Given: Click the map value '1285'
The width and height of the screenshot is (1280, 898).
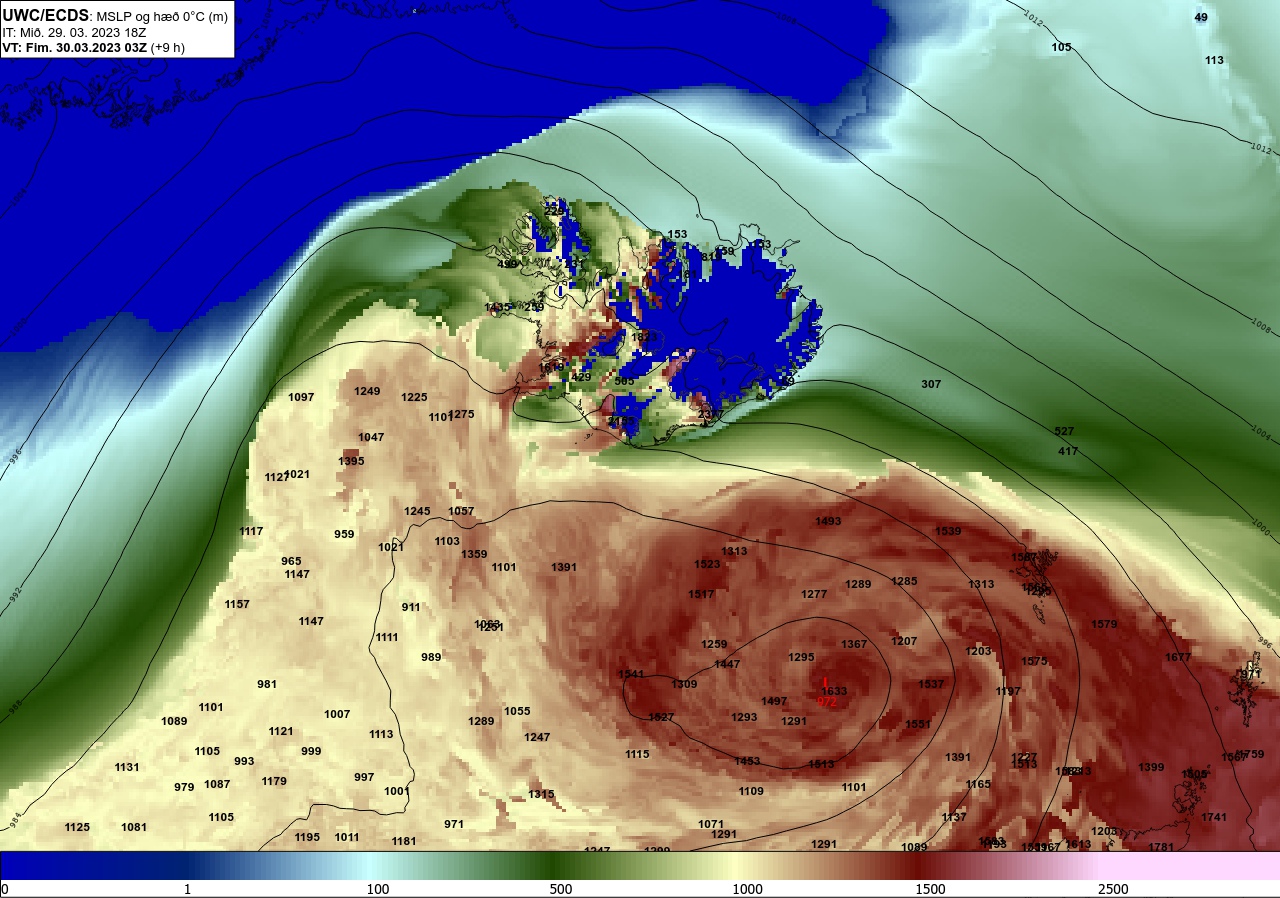Looking at the screenshot, I should [904, 581].
